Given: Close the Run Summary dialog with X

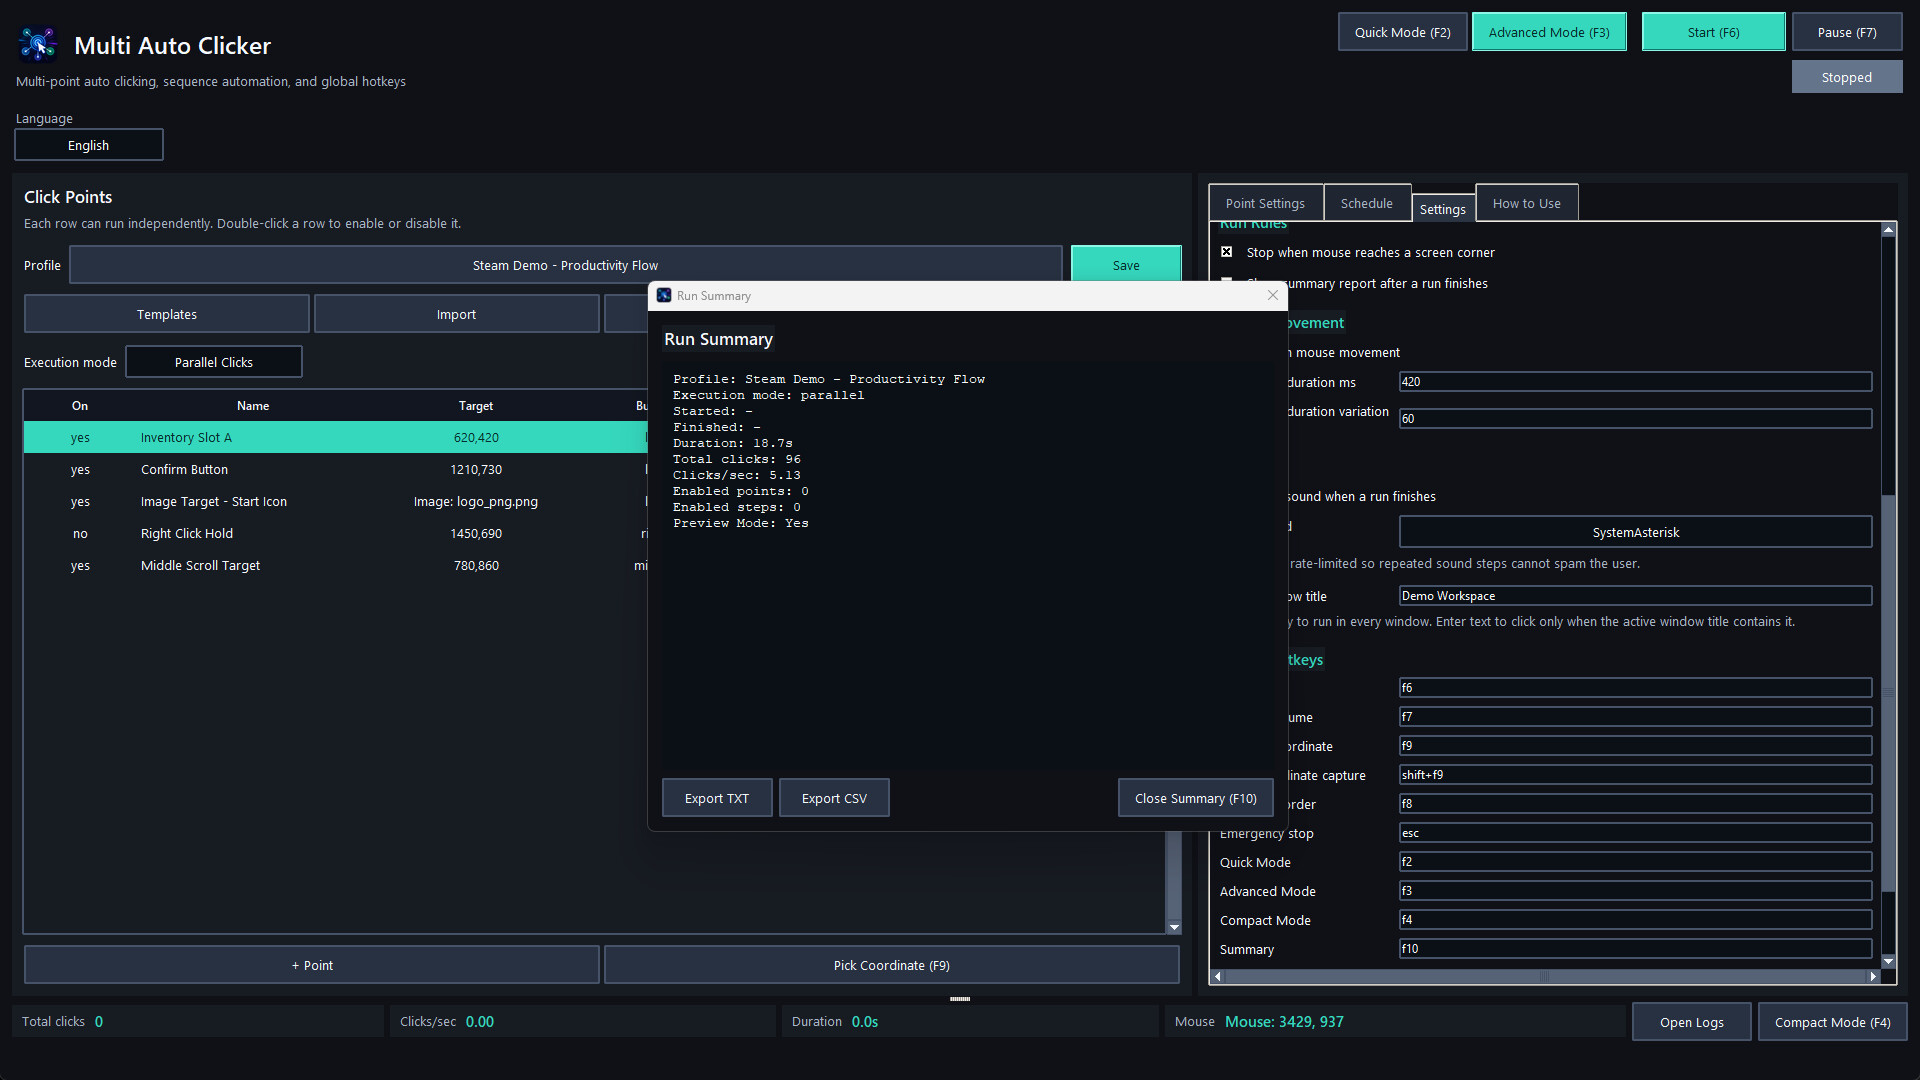Looking at the screenshot, I should click(1272, 295).
